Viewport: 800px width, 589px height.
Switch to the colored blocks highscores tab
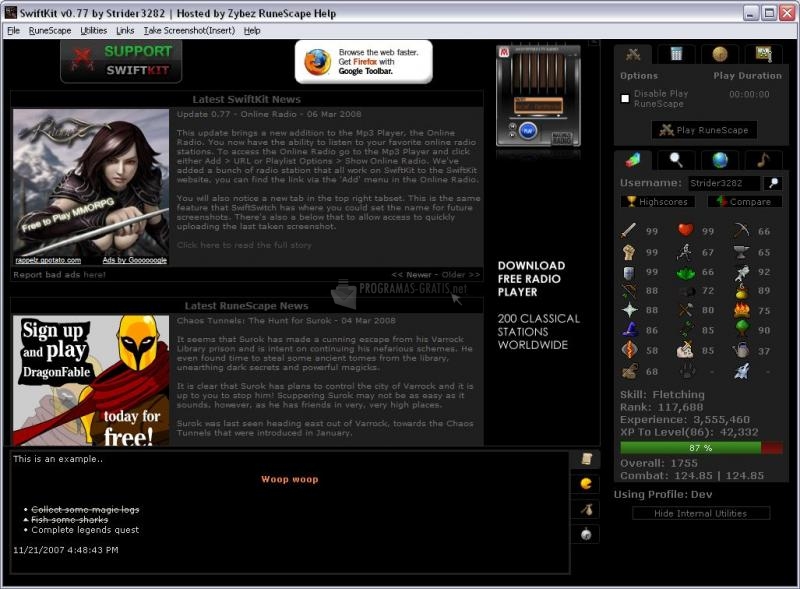(633, 160)
